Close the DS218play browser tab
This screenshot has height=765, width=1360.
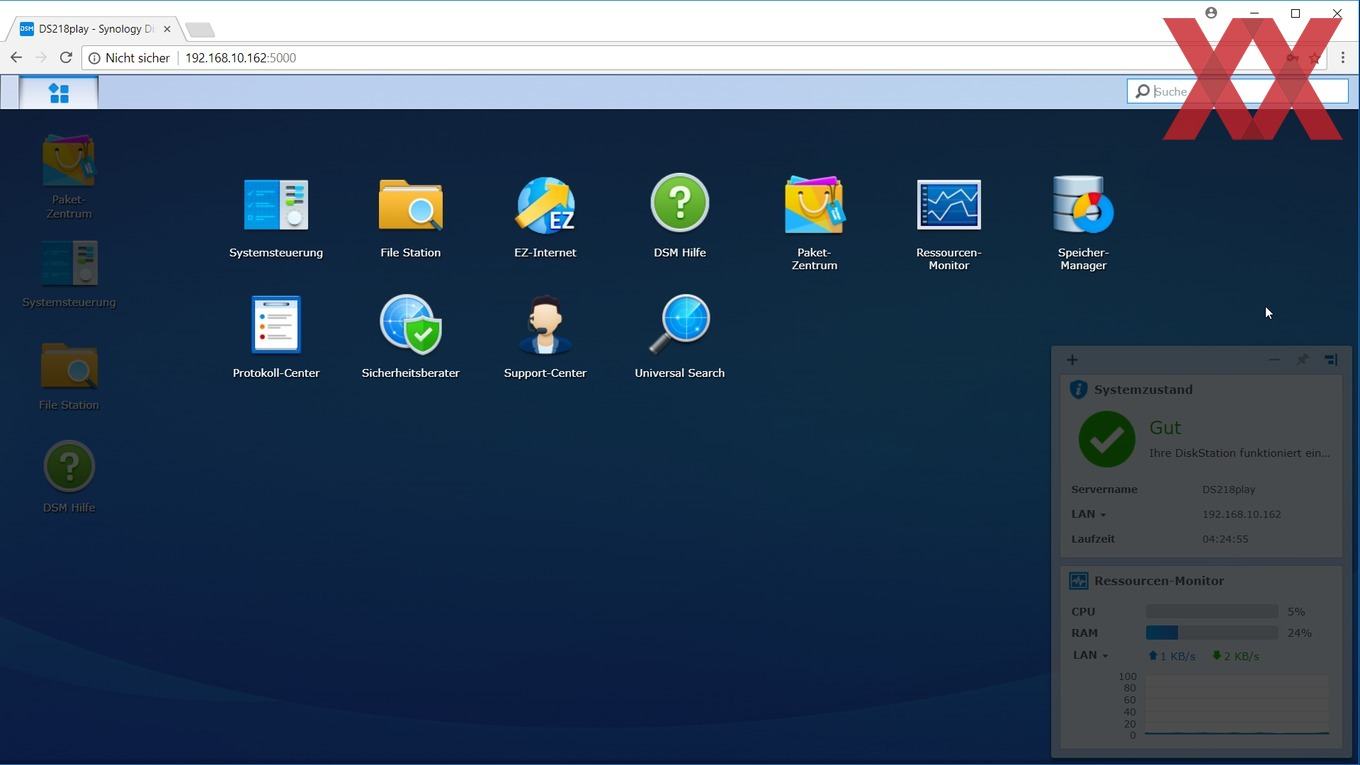coord(167,29)
